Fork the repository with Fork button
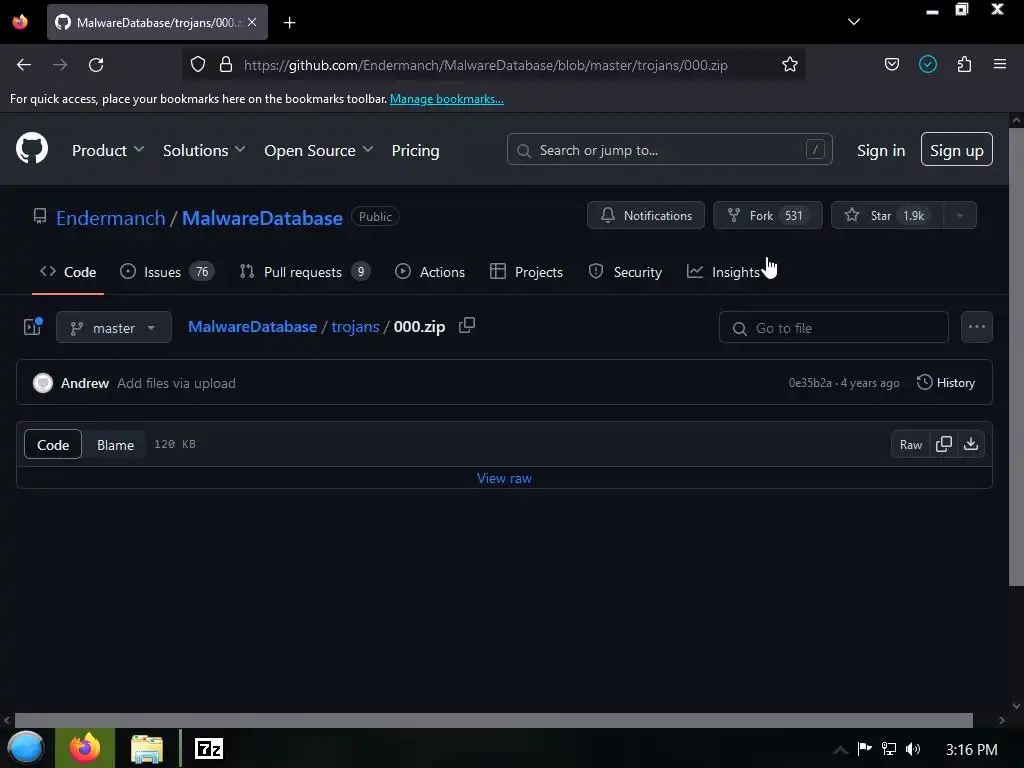 [x=768, y=216]
